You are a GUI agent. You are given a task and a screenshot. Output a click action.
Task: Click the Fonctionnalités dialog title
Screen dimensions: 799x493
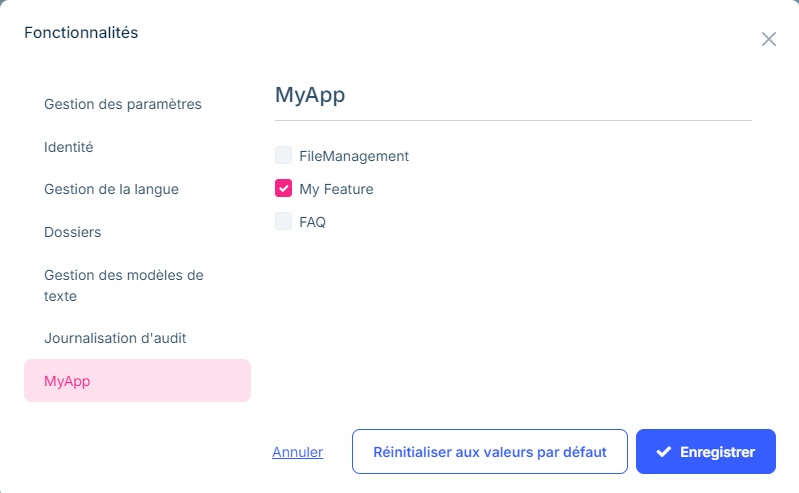click(x=81, y=33)
